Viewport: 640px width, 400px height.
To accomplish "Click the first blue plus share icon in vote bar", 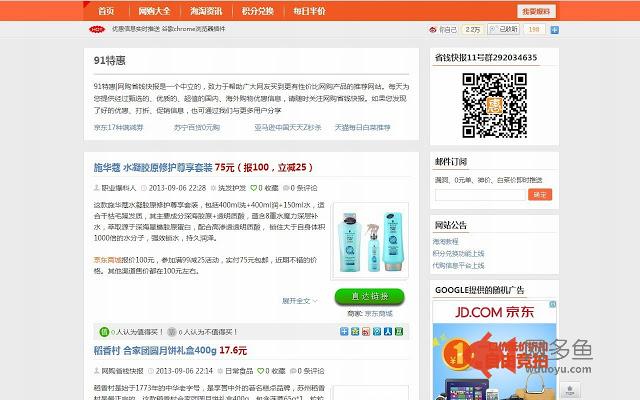I will (x=344, y=331).
